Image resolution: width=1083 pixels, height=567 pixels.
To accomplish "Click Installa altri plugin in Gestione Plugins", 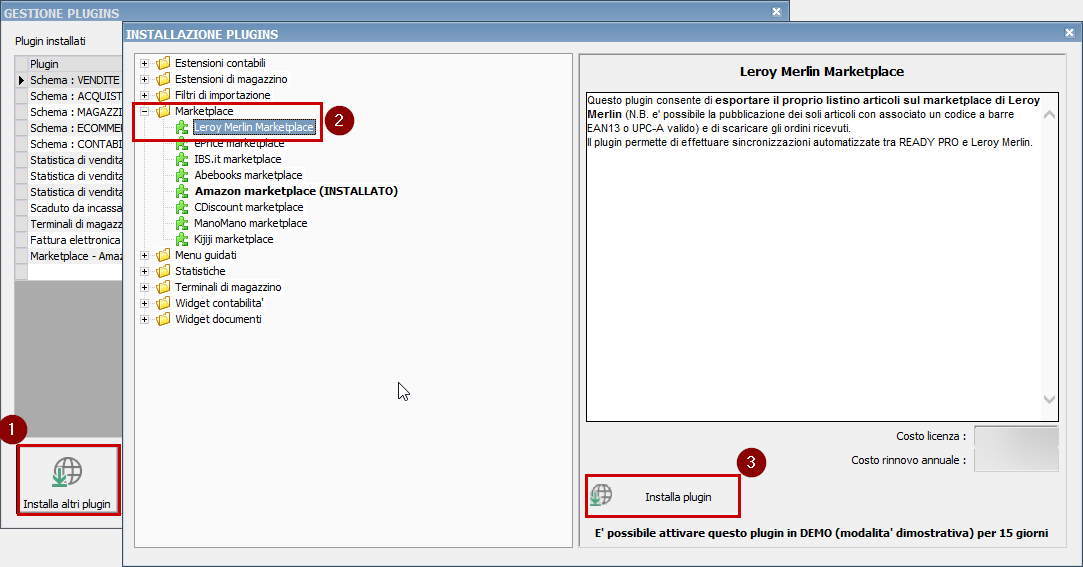I will pyautogui.click(x=68, y=480).
